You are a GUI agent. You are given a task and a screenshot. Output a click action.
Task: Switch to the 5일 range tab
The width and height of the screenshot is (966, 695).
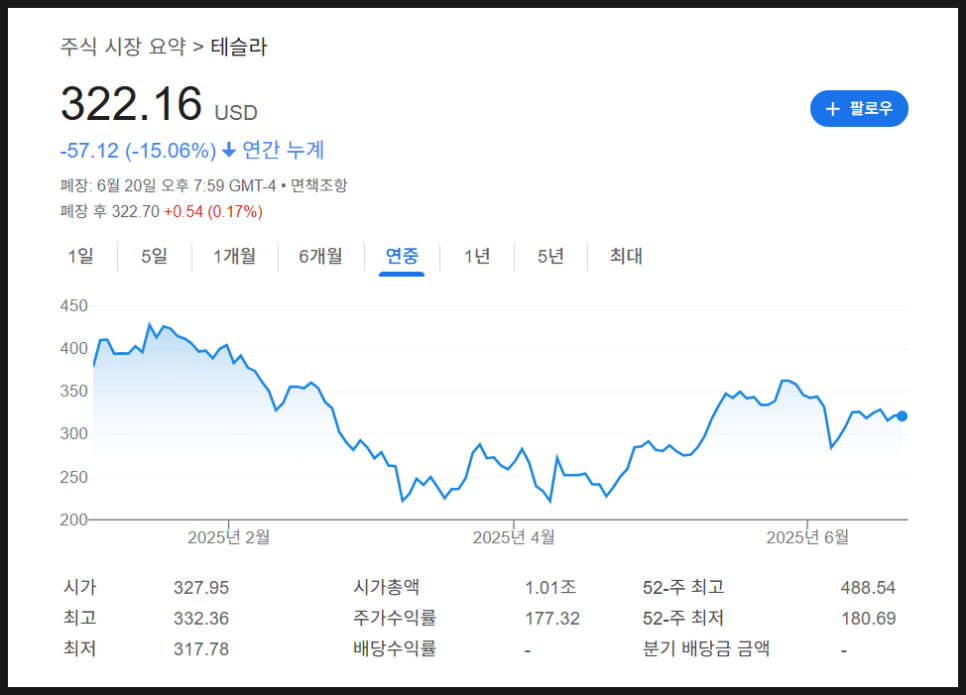pyautogui.click(x=154, y=256)
